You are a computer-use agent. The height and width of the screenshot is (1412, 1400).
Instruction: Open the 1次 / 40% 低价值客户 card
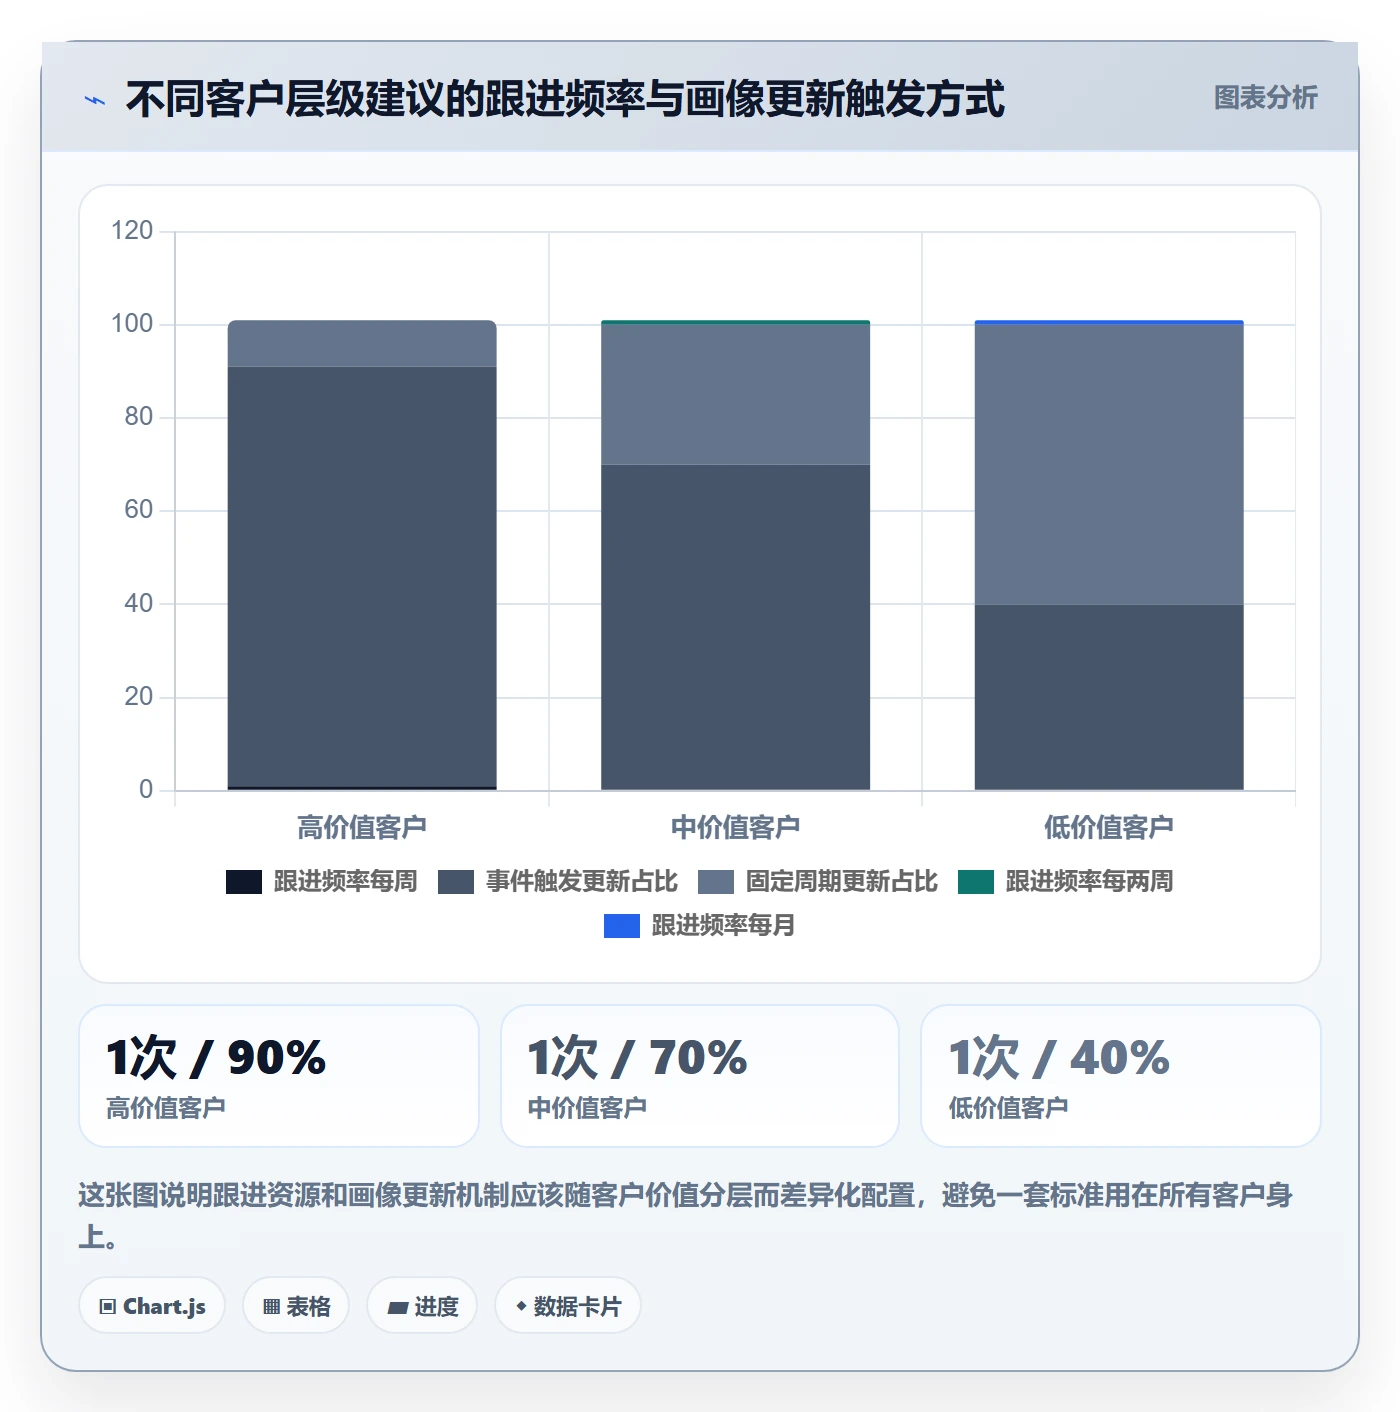1121,1076
